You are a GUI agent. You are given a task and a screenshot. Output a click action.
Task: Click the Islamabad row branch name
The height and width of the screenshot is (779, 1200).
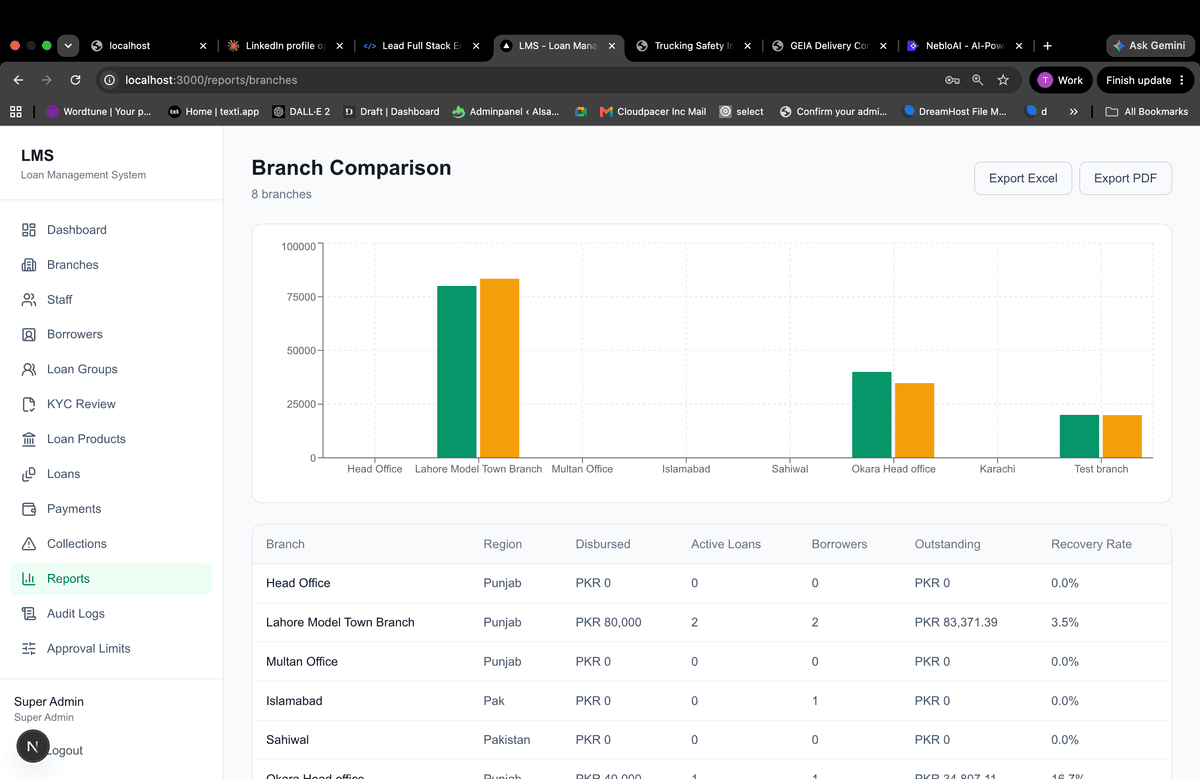coord(294,701)
